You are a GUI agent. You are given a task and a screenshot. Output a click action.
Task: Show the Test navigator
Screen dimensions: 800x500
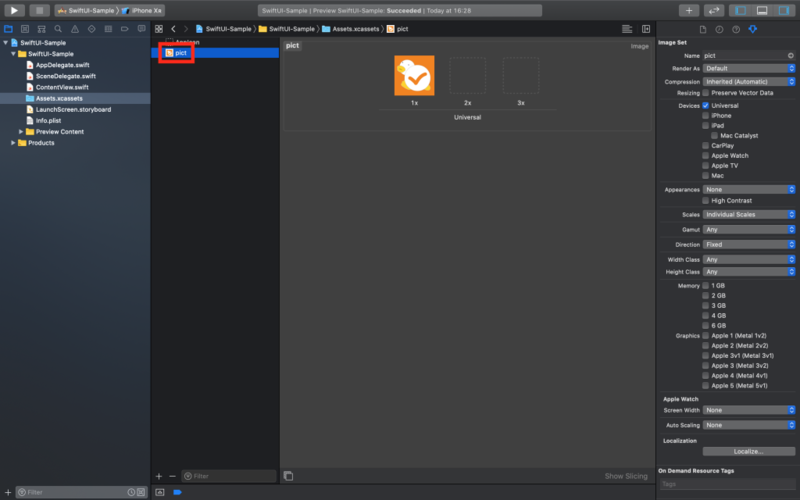(x=91, y=29)
